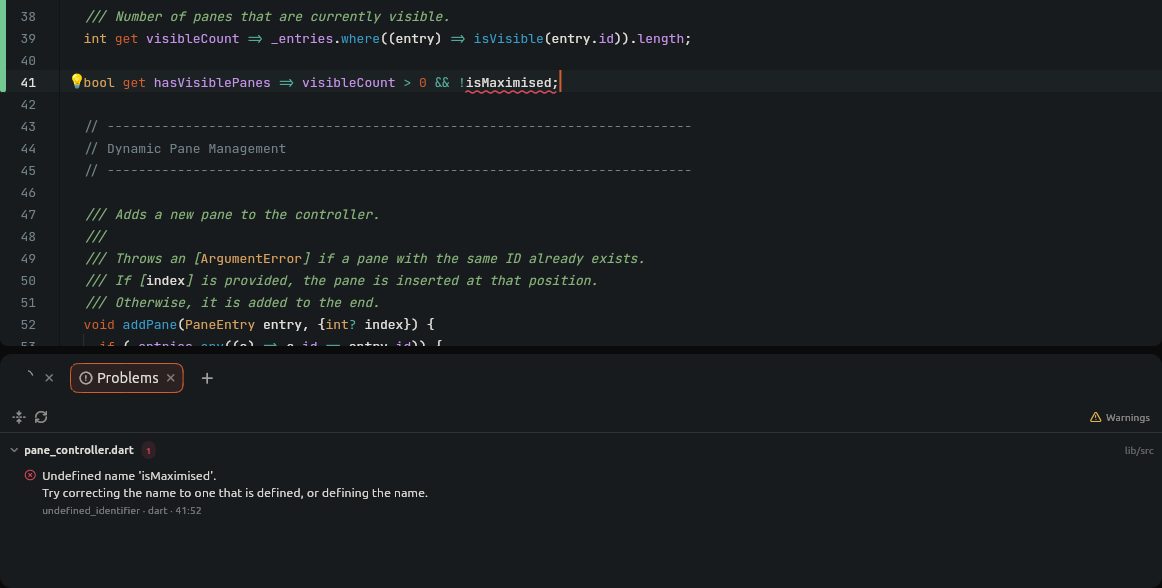The height and width of the screenshot is (588, 1162).
Task: Click hasVisiblePanes on line 41
Action: 212,82
